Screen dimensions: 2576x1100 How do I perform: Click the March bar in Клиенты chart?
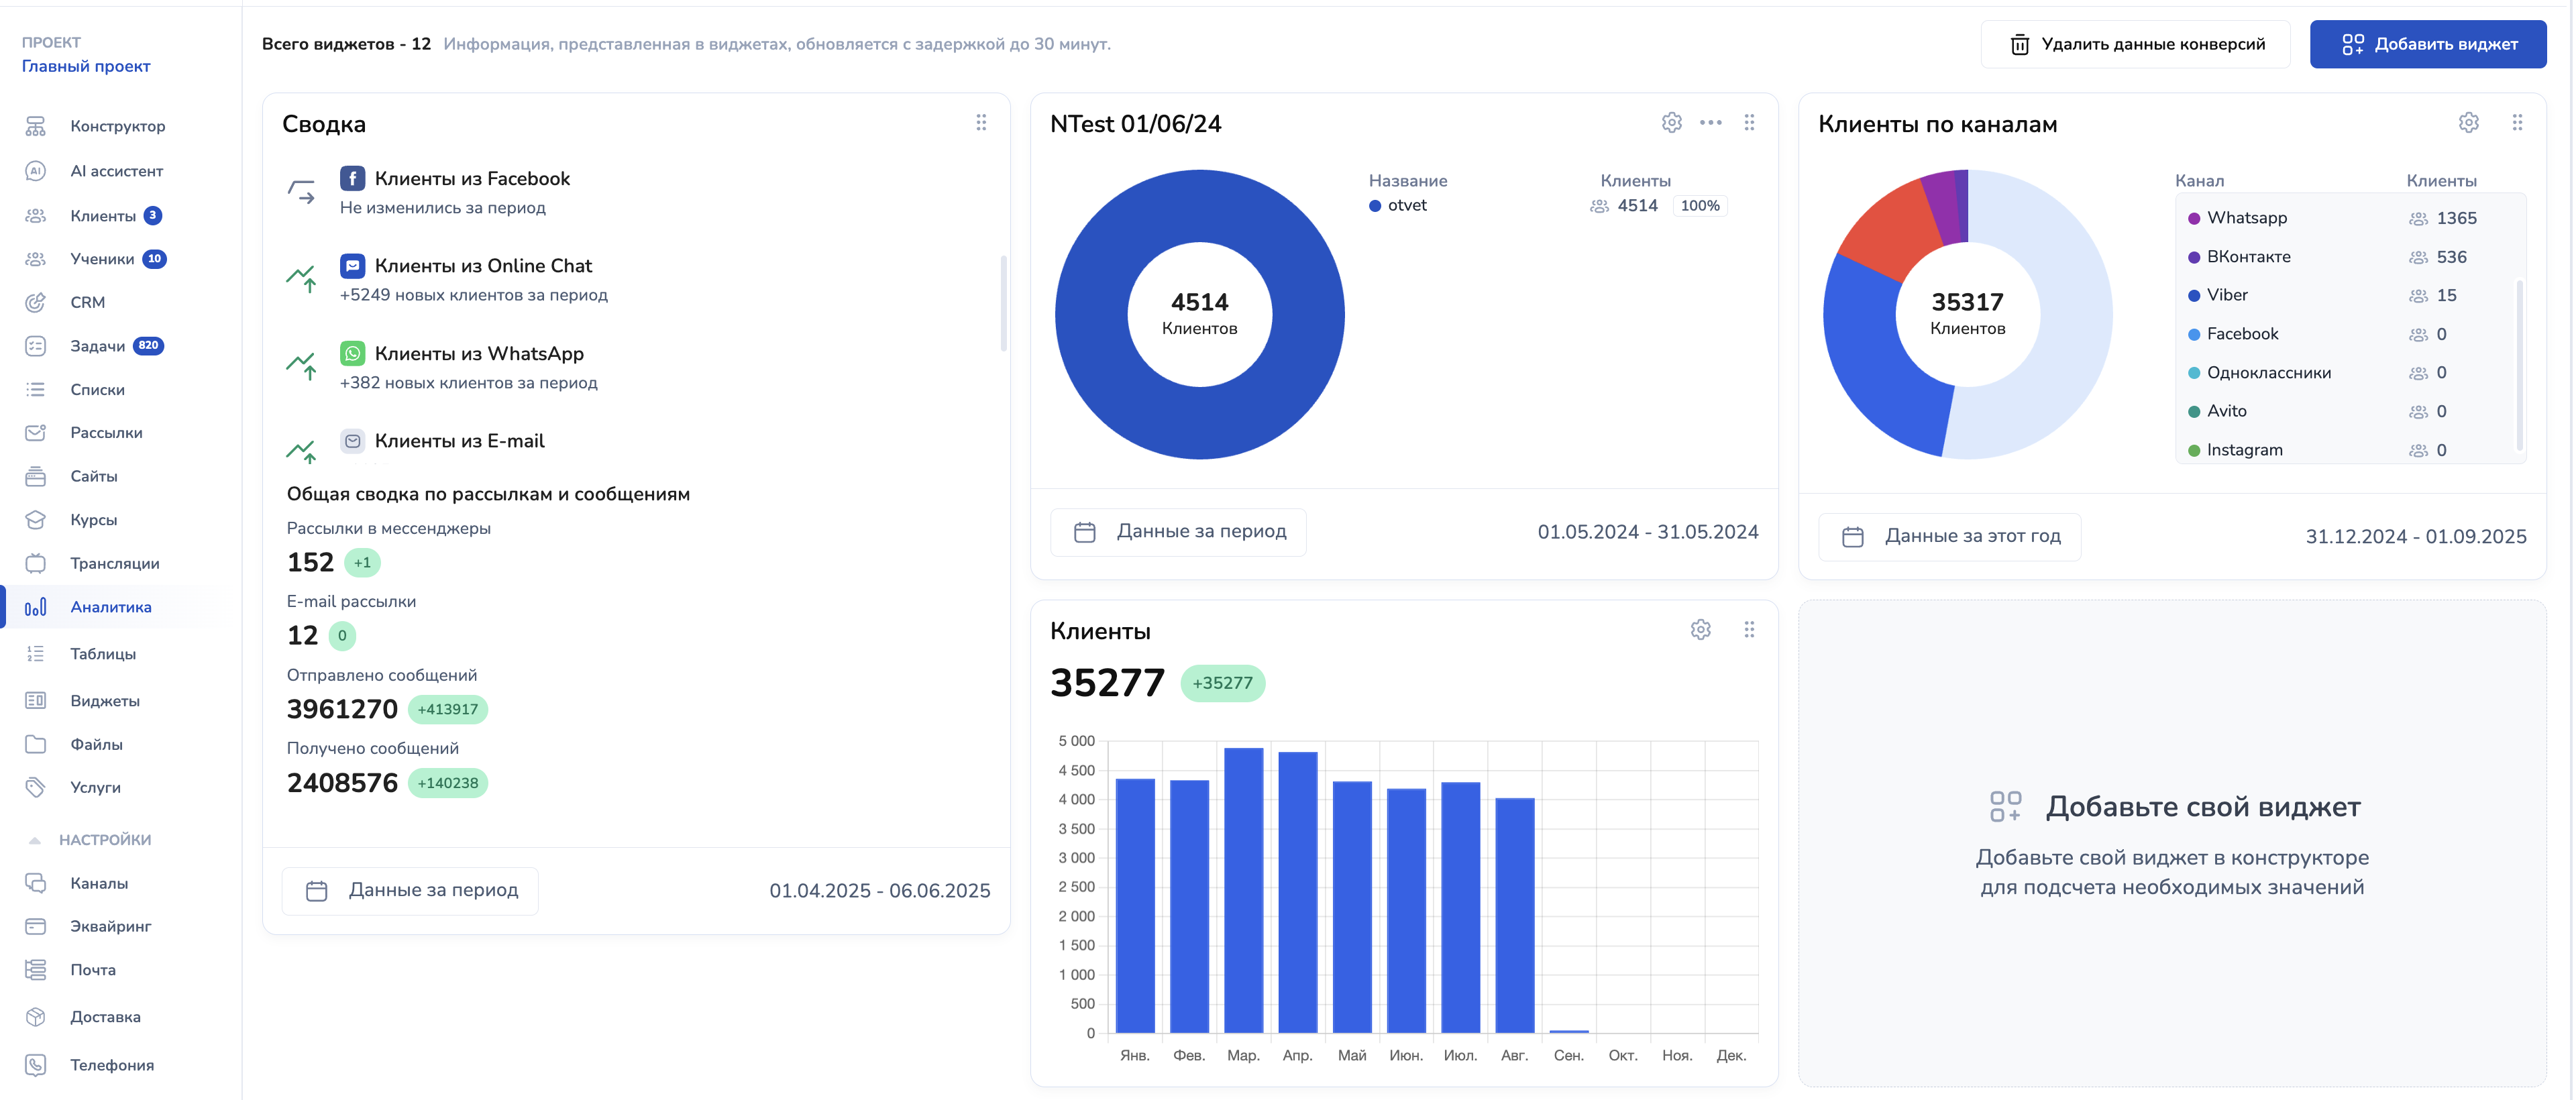pos(1243,889)
